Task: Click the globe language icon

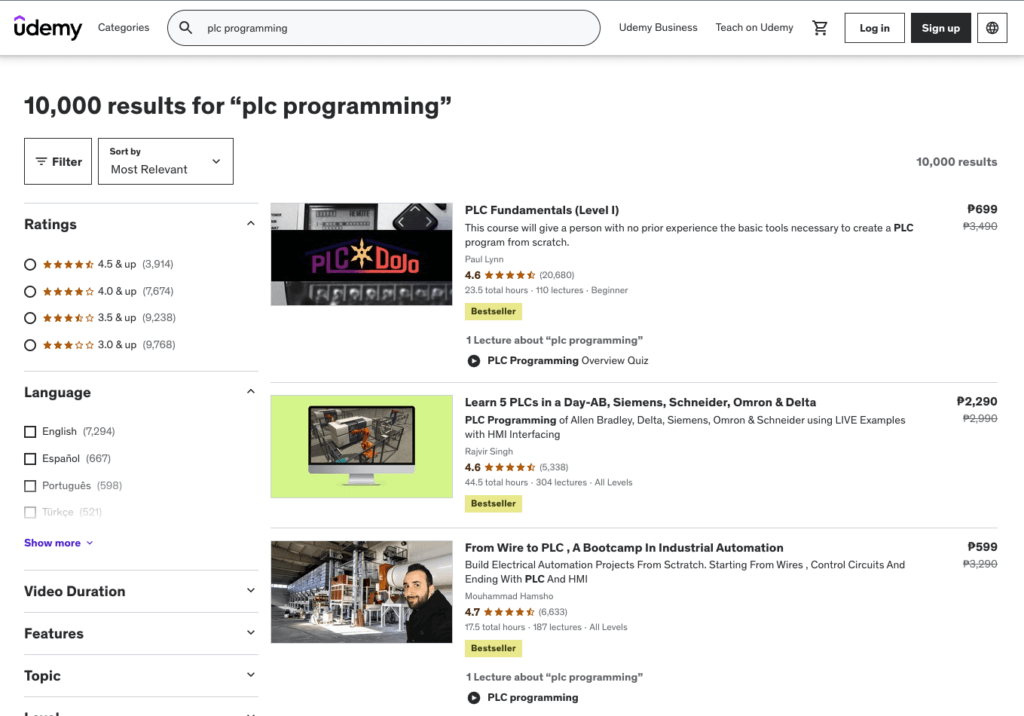Action: pyautogui.click(x=992, y=27)
